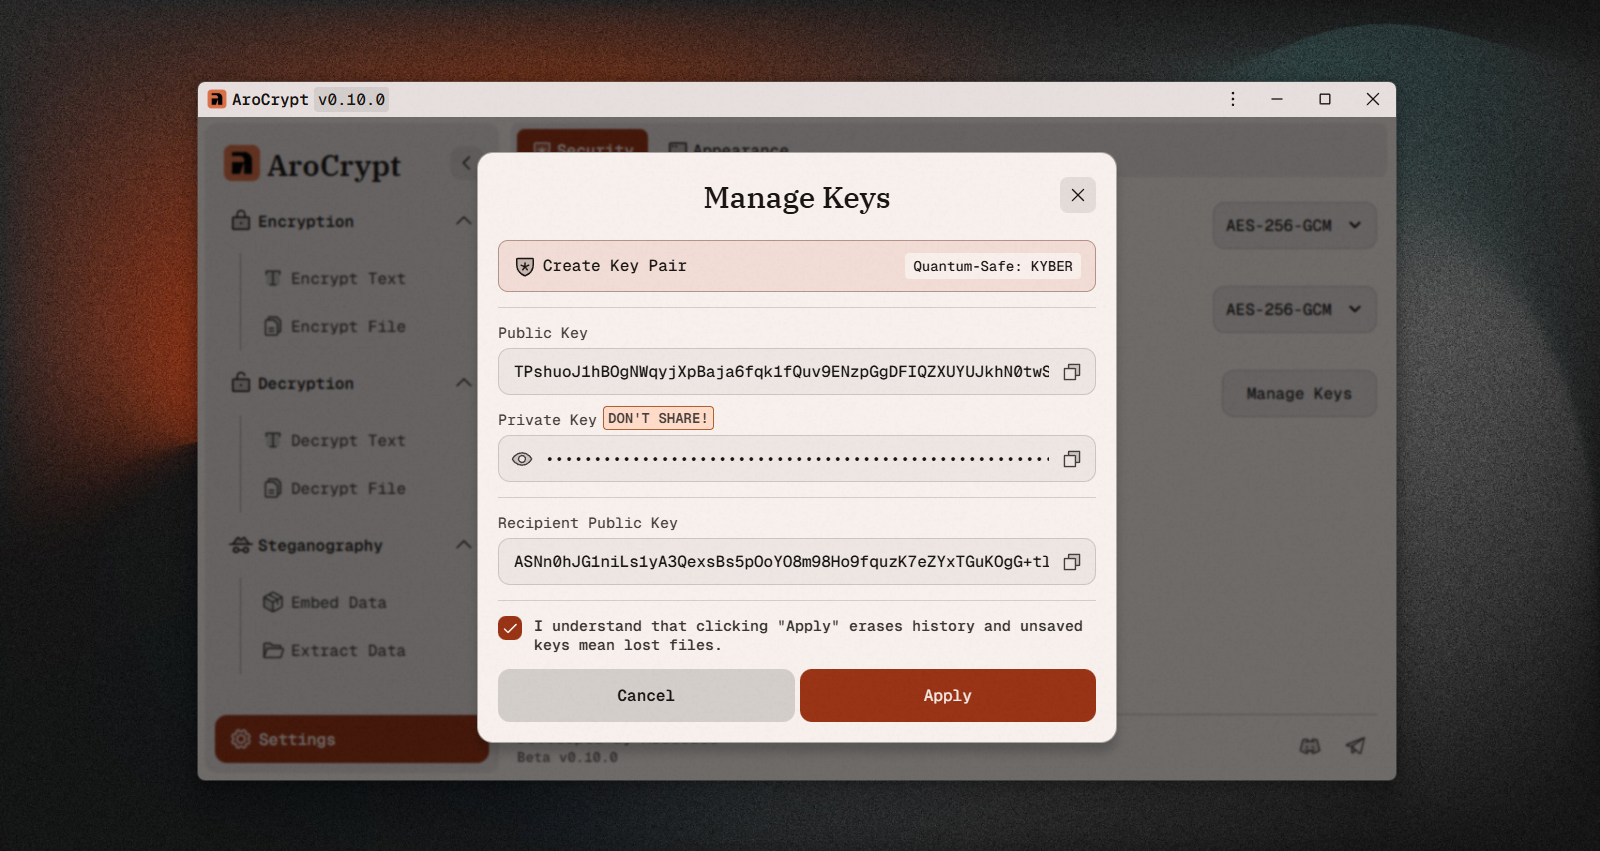Image resolution: width=1600 pixels, height=851 pixels.
Task: Click the Telegram paper plane icon
Action: coord(1355,746)
